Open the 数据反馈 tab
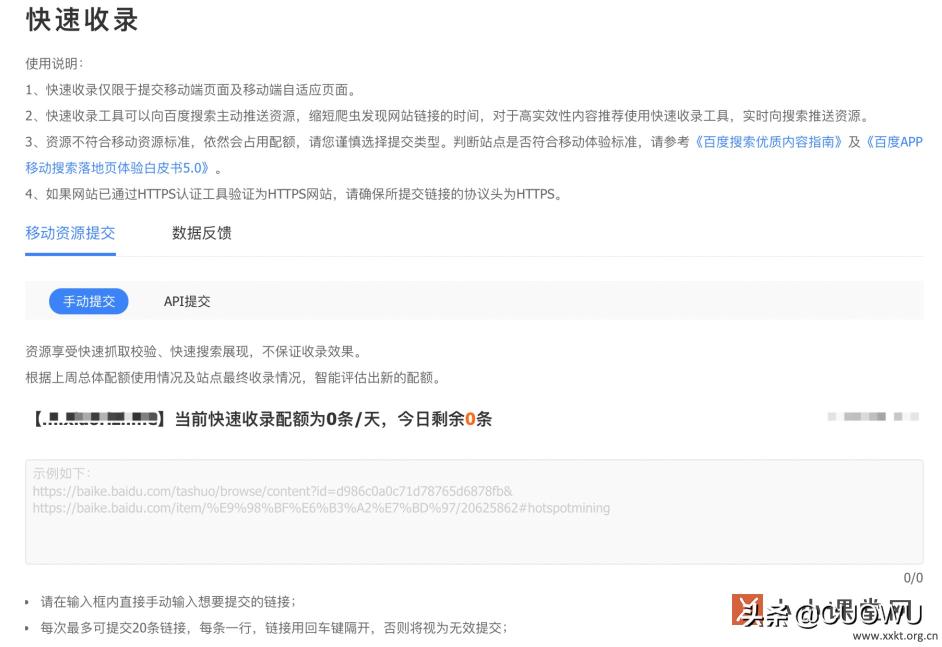942x647 pixels. [201, 233]
